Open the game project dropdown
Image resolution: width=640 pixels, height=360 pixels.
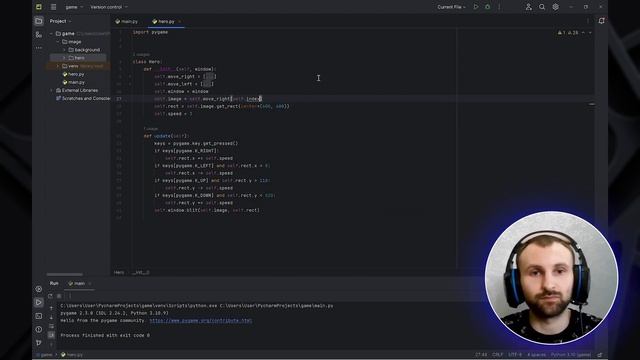[x=74, y=7]
